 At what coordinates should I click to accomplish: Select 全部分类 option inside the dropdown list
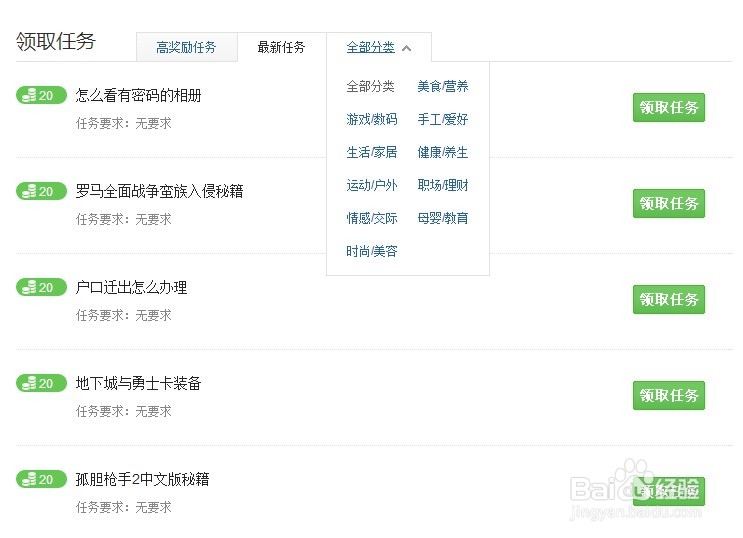(x=371, y=87)
